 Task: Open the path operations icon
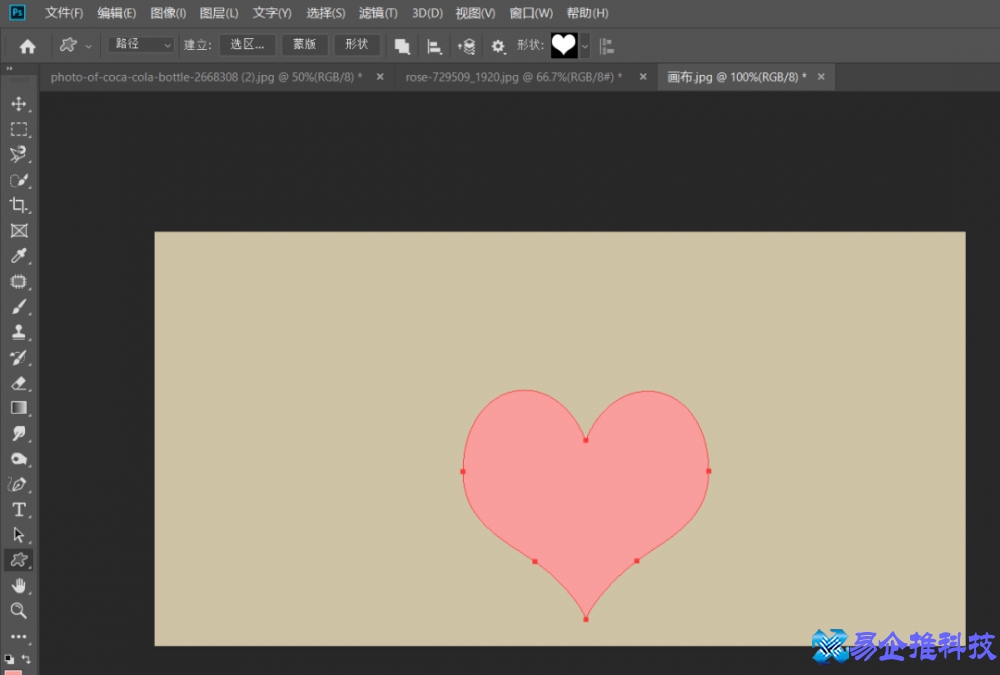(402, 46)
